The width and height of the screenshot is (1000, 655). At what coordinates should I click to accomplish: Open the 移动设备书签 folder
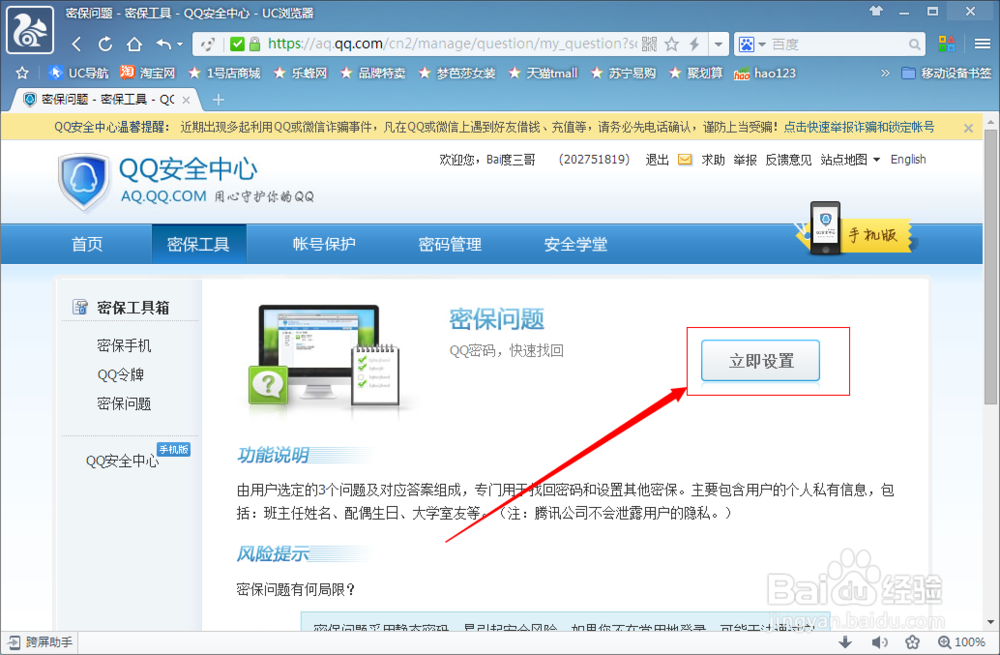click(x=946, y=73)
